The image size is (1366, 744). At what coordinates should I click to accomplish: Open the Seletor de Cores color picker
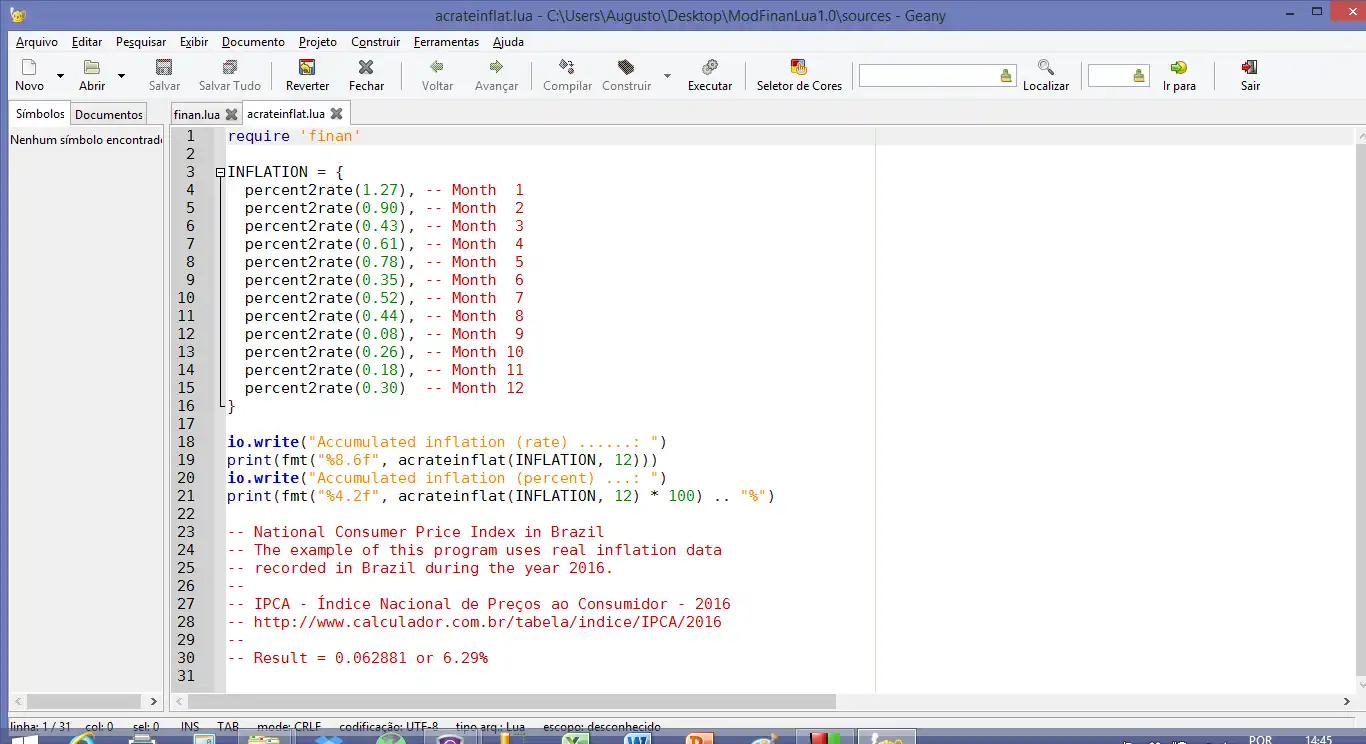pyautogui.click(x=799, y=68)
